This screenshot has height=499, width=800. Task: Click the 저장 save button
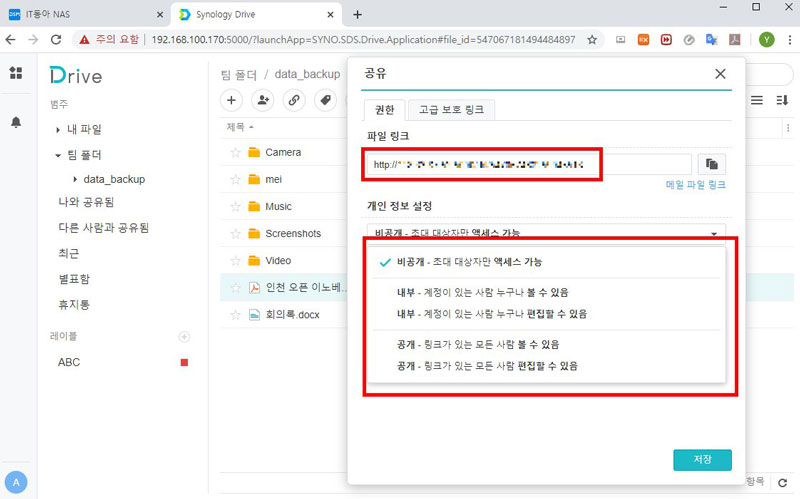click(702, 459)
